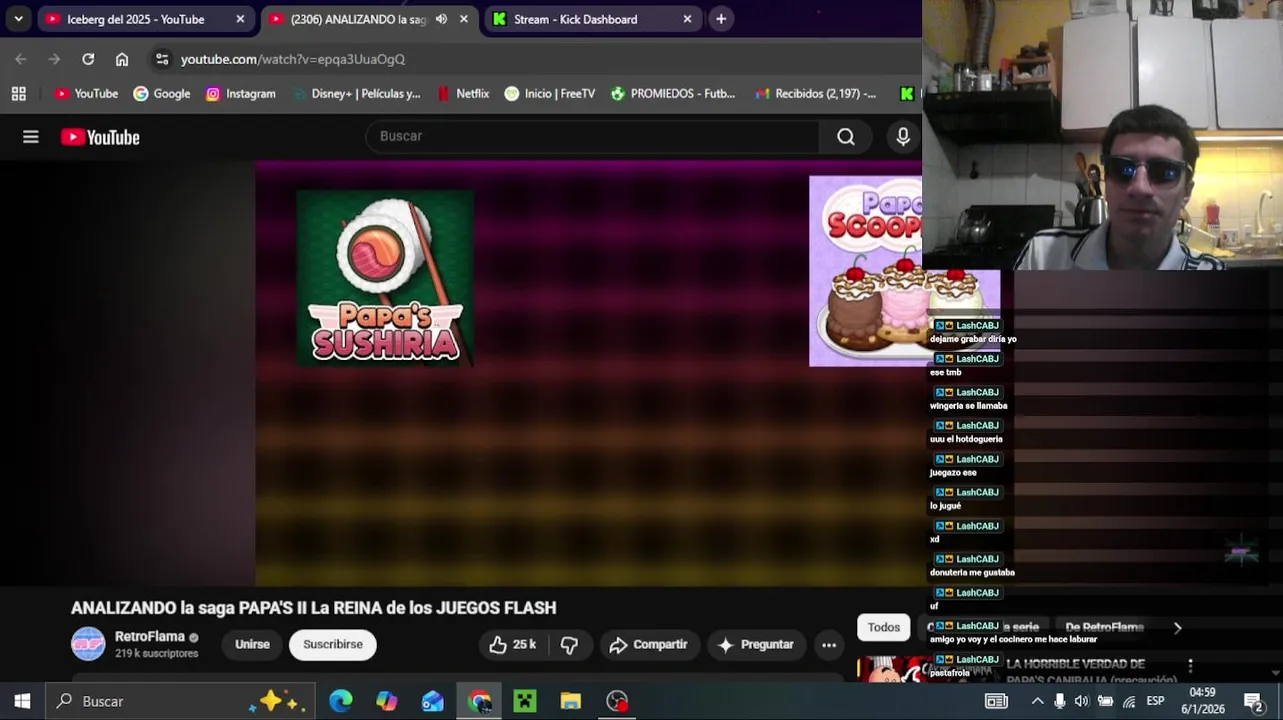This screenshot has width=1283, height=720.
Task: Reload the page
Action: tap(88, 59)
